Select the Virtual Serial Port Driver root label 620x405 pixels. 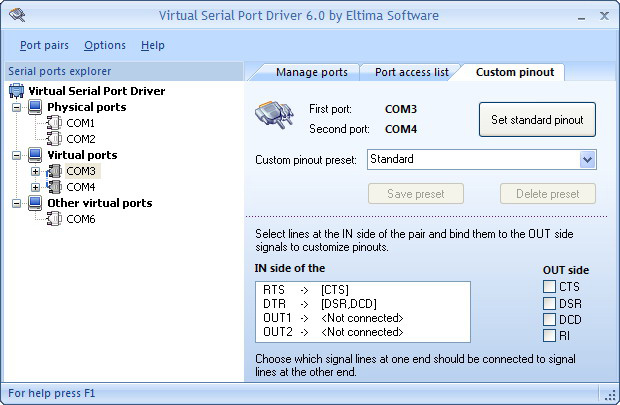pyautogui.click(x=96, y=91)
